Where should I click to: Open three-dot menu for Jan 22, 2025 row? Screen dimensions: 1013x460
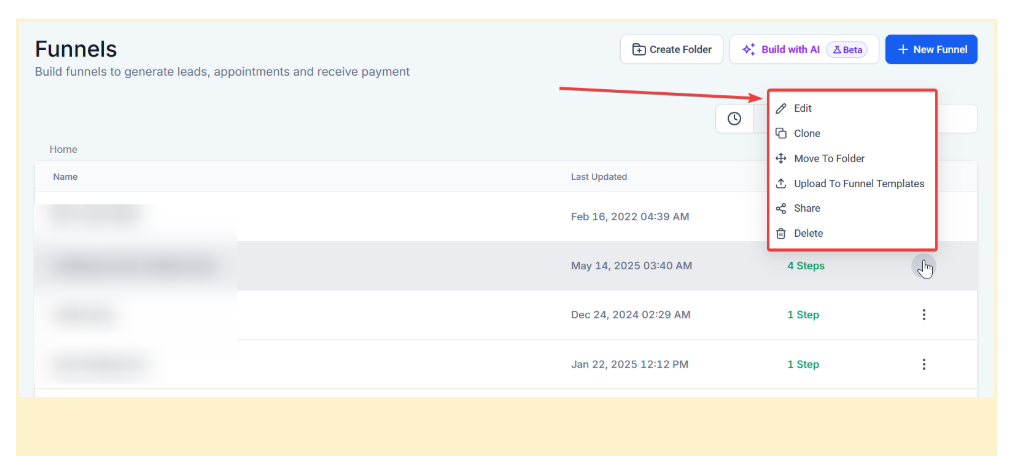click(x=923, y=364)
